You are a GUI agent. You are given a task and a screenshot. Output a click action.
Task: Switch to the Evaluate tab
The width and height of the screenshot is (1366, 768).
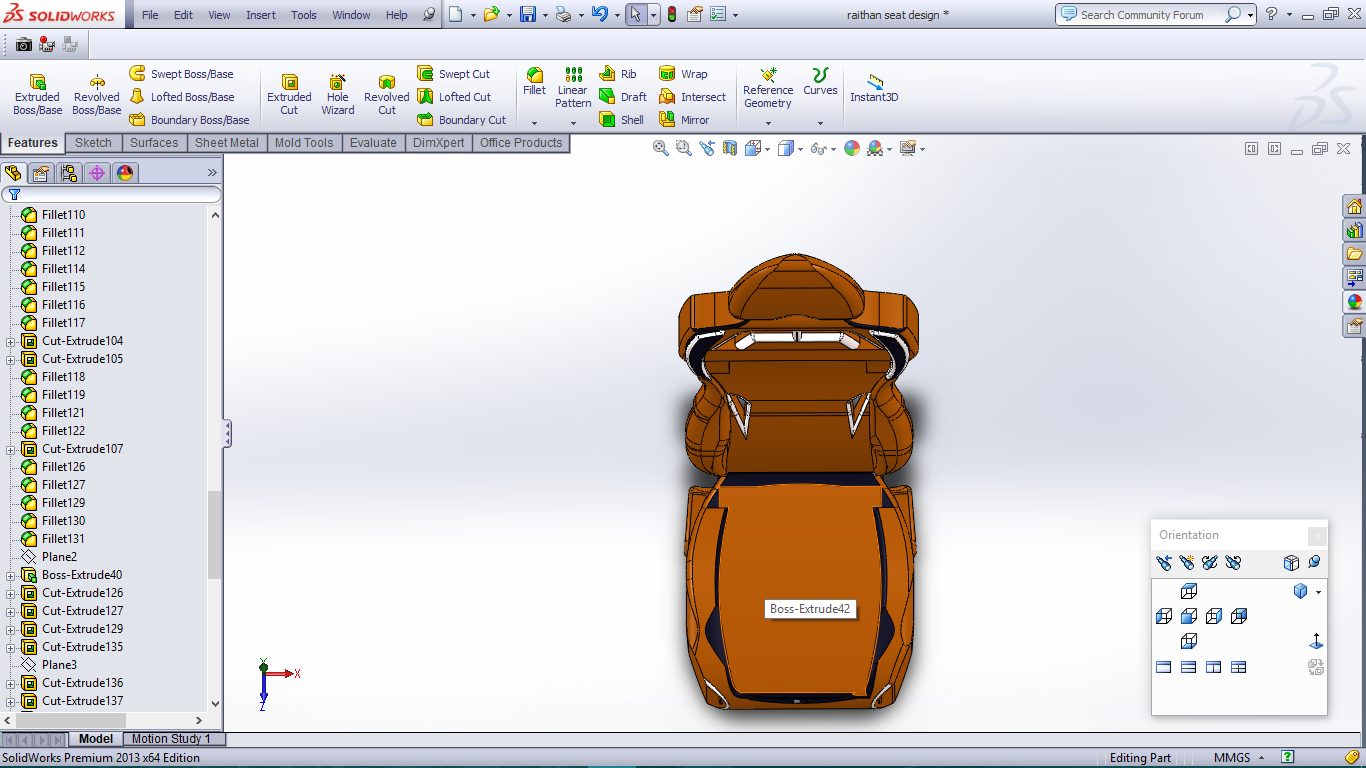[373, 143]
